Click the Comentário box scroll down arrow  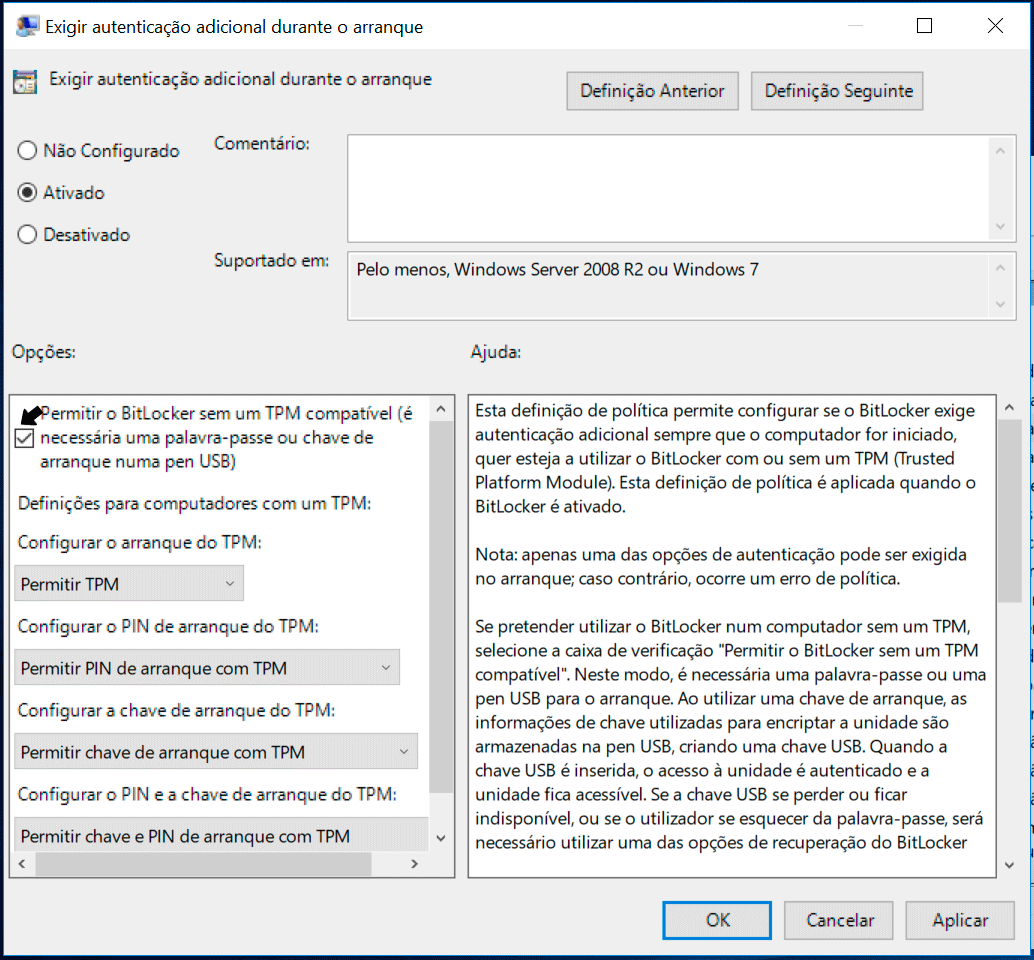tap(1000, 226)
